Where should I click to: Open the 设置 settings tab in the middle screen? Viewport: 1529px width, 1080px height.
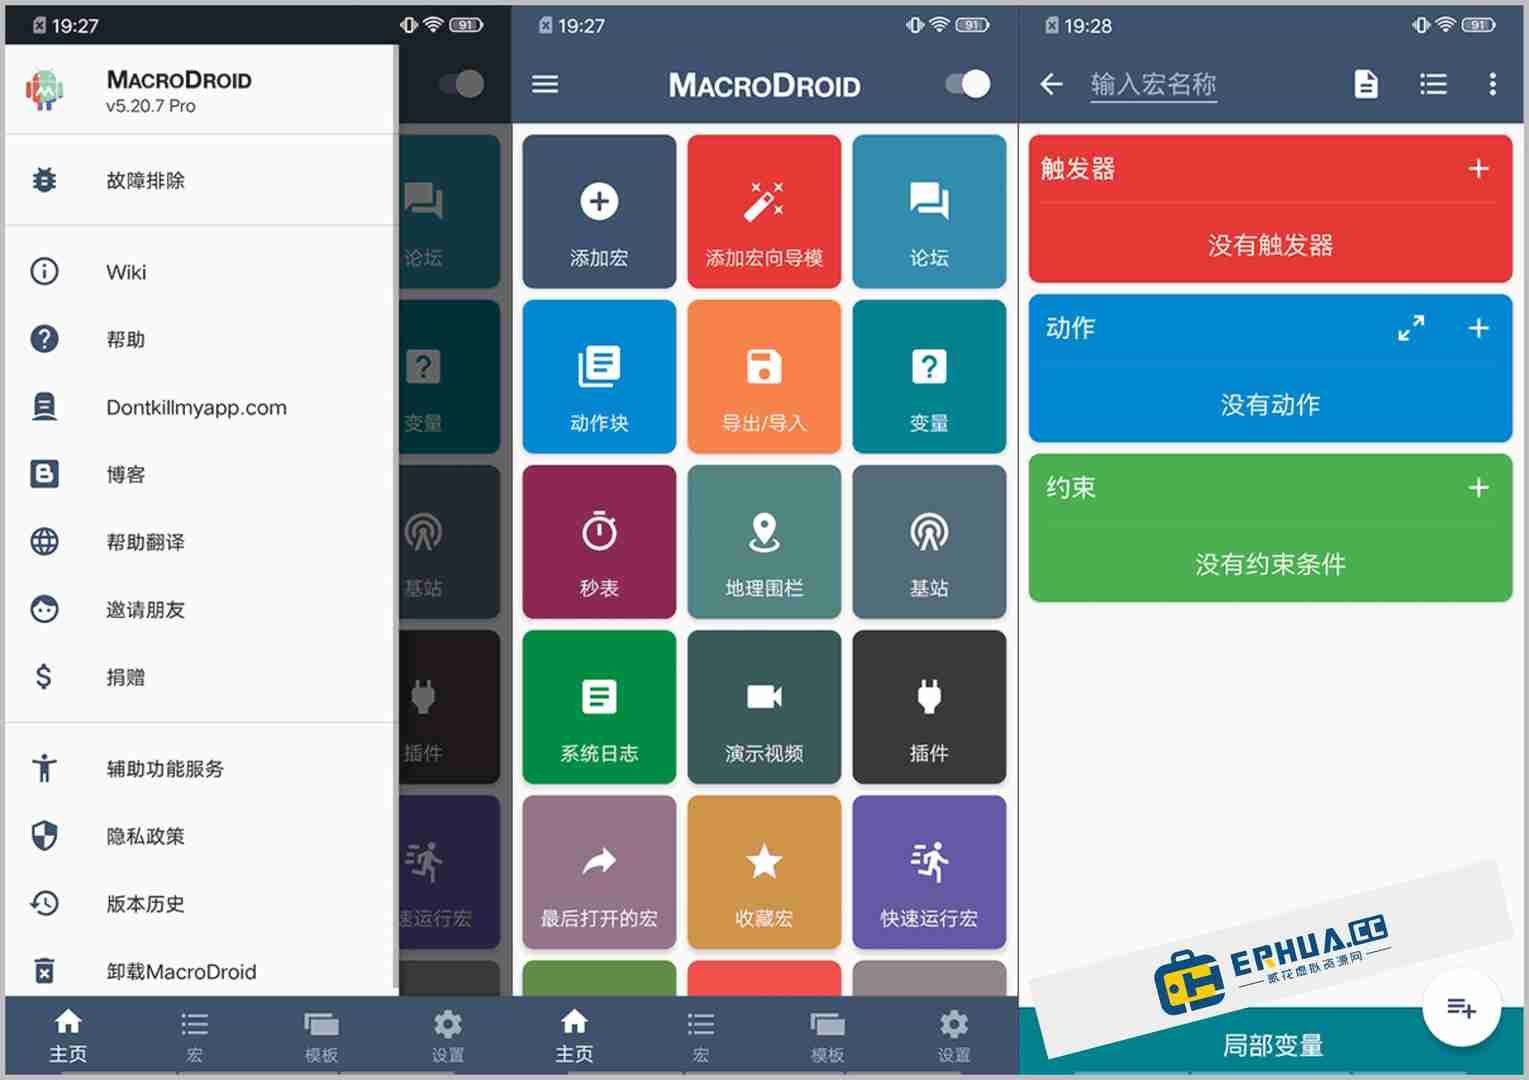click(954, 1036)
